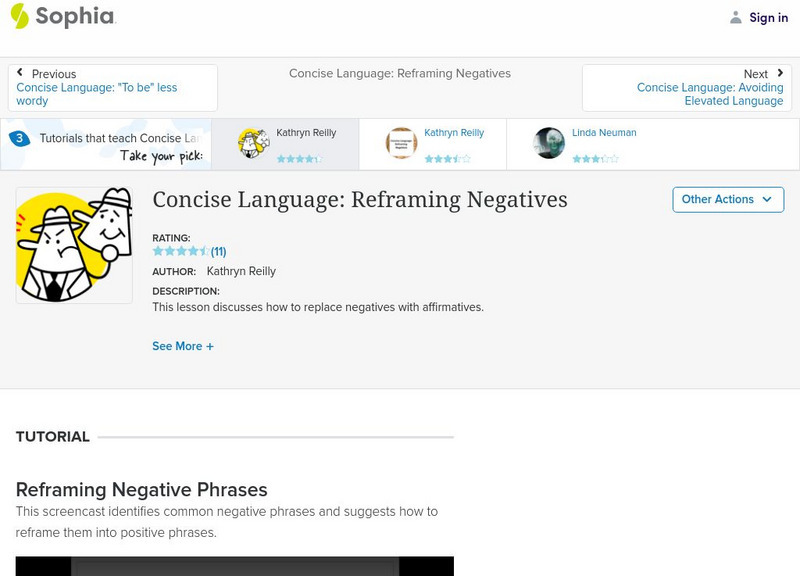Screen dimensions: 800x576
Task: Click the Sign in person icon
Action: click(x=735, y=17)
